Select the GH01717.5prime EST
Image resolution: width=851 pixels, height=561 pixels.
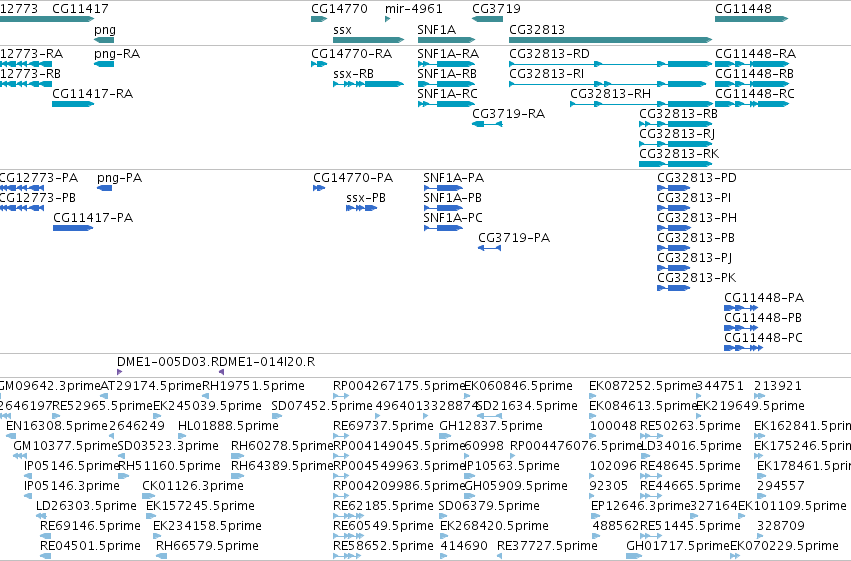click(x=634, y=556)
